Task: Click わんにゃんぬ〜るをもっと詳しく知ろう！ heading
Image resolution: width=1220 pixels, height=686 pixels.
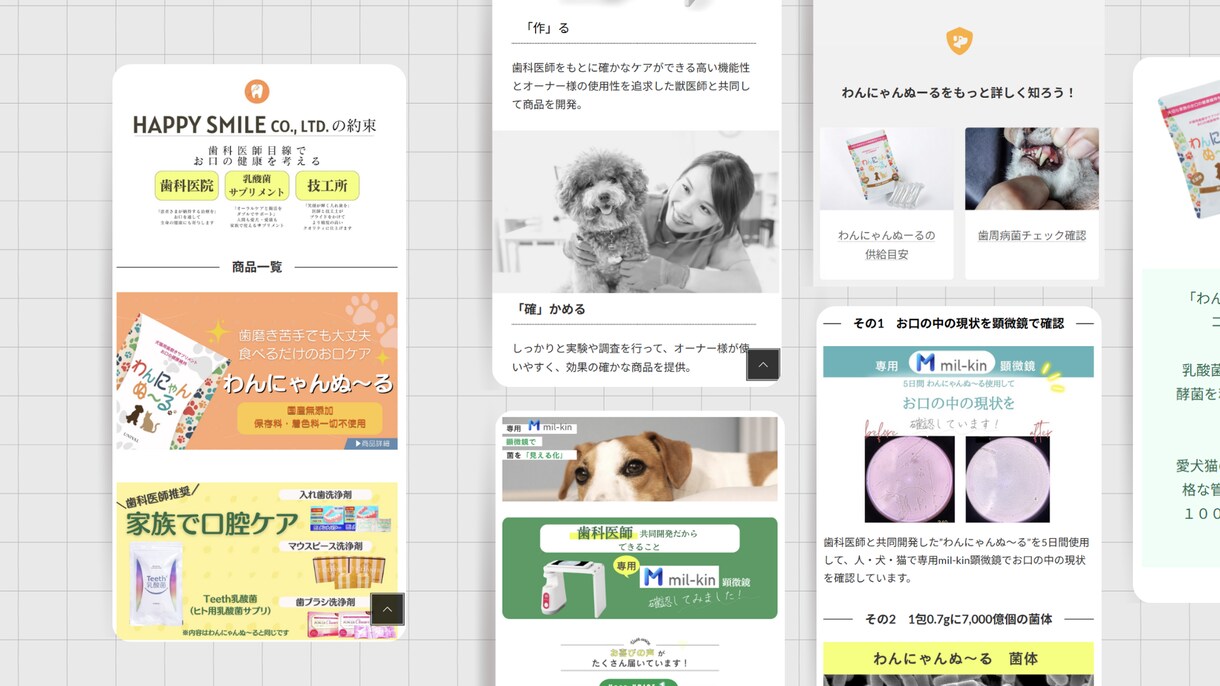Action: click(958, 93)
